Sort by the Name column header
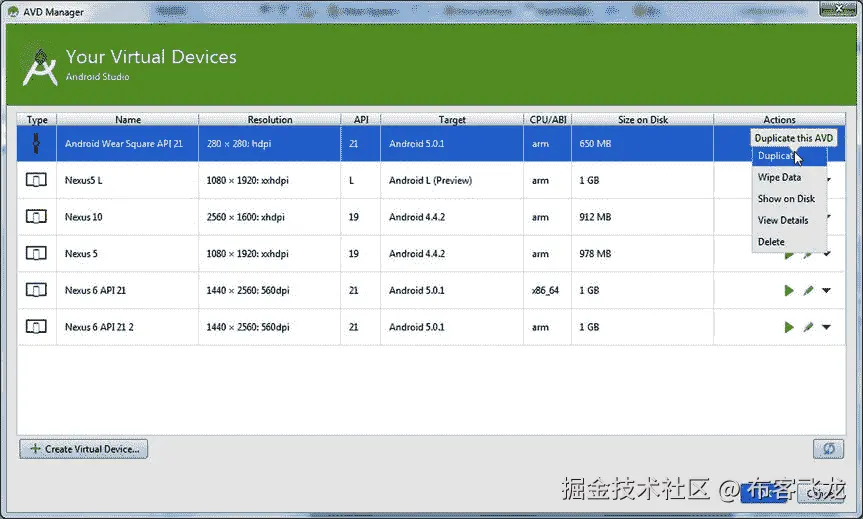 pos(128,119)
